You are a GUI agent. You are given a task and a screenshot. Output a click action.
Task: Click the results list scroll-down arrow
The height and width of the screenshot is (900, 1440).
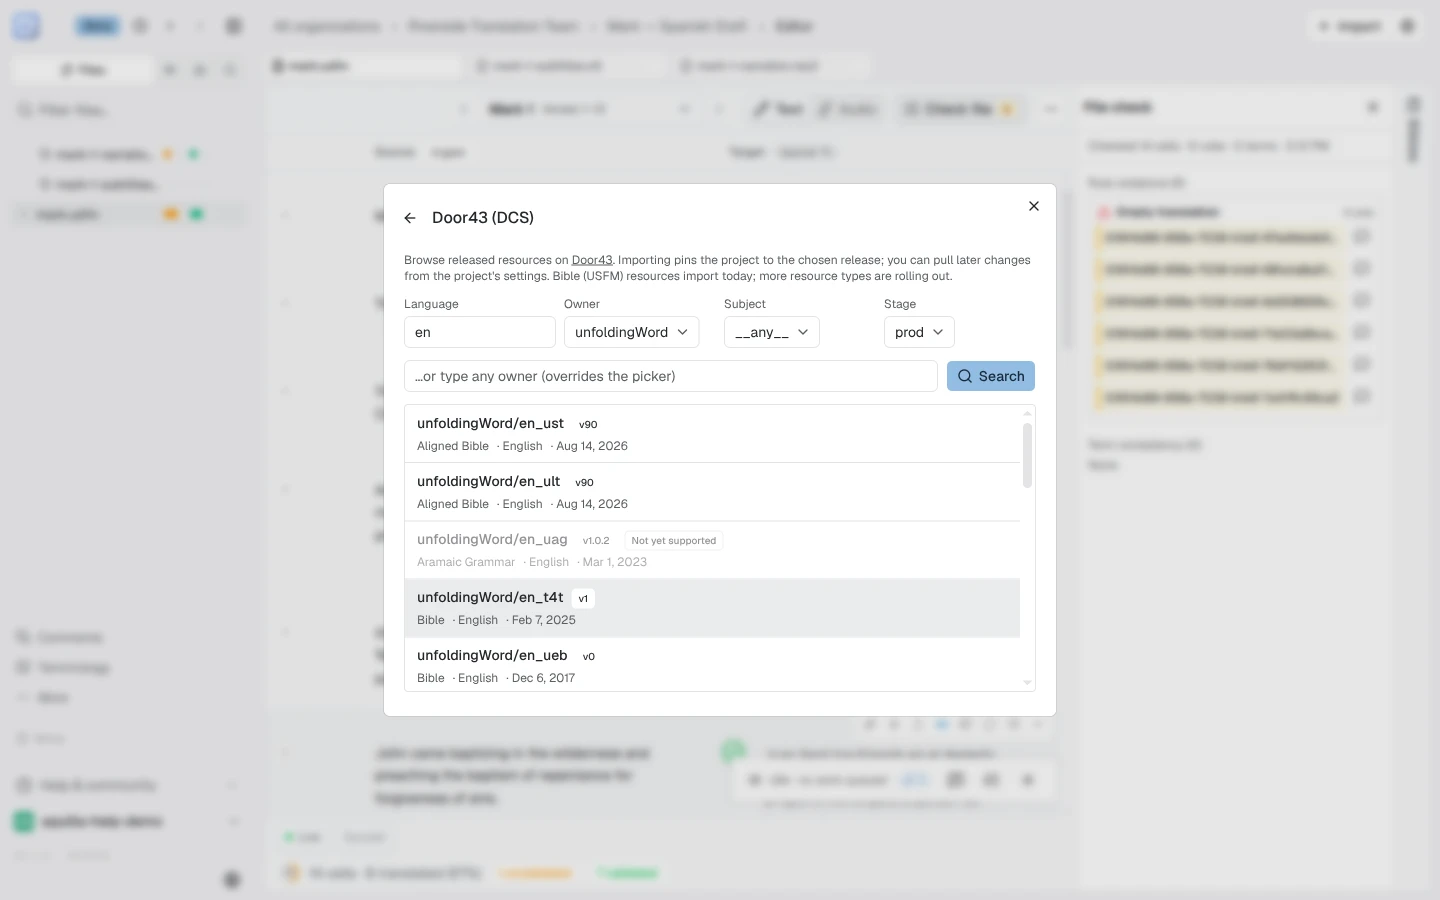[1027, 683]
